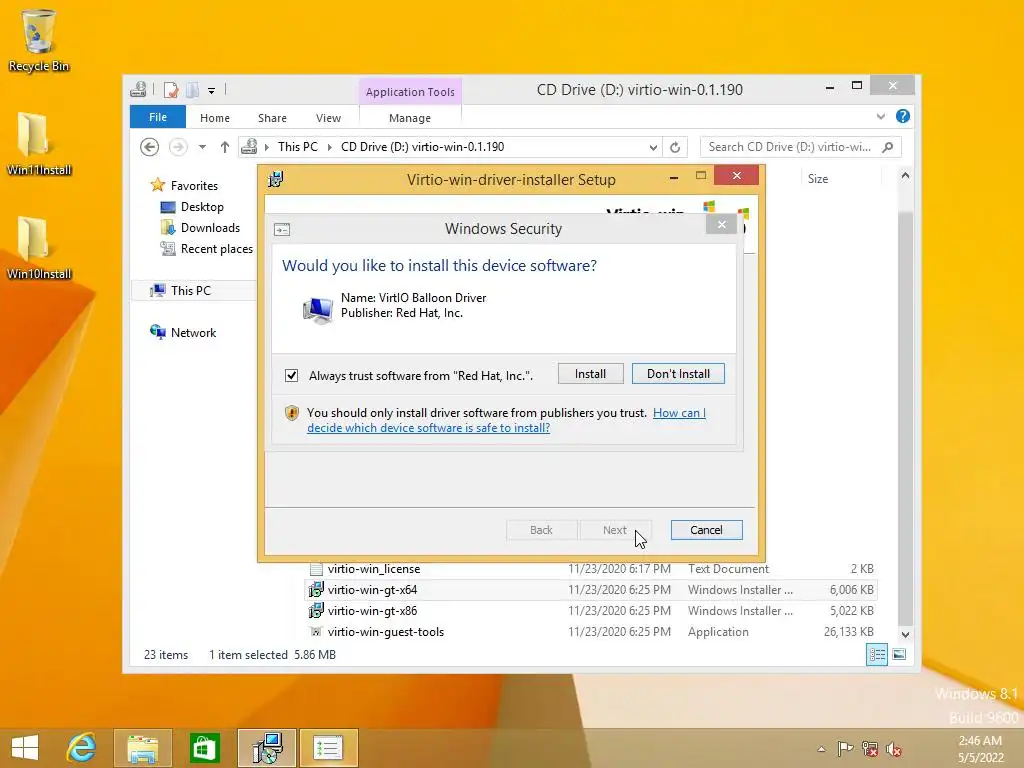
Task: Open the Customize Quick Access Toolbar dropdown
Action: pos(212,91)
